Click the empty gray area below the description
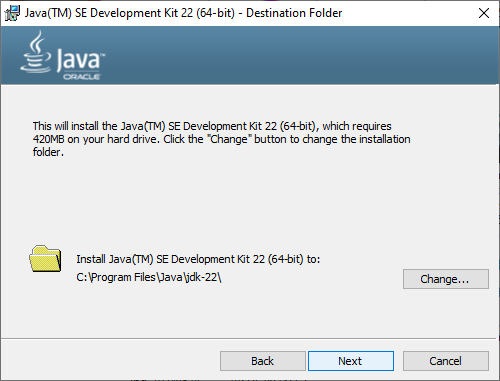The height and width of the screenshot is (381, 500). pyautogui.click(x=250, y=200)
